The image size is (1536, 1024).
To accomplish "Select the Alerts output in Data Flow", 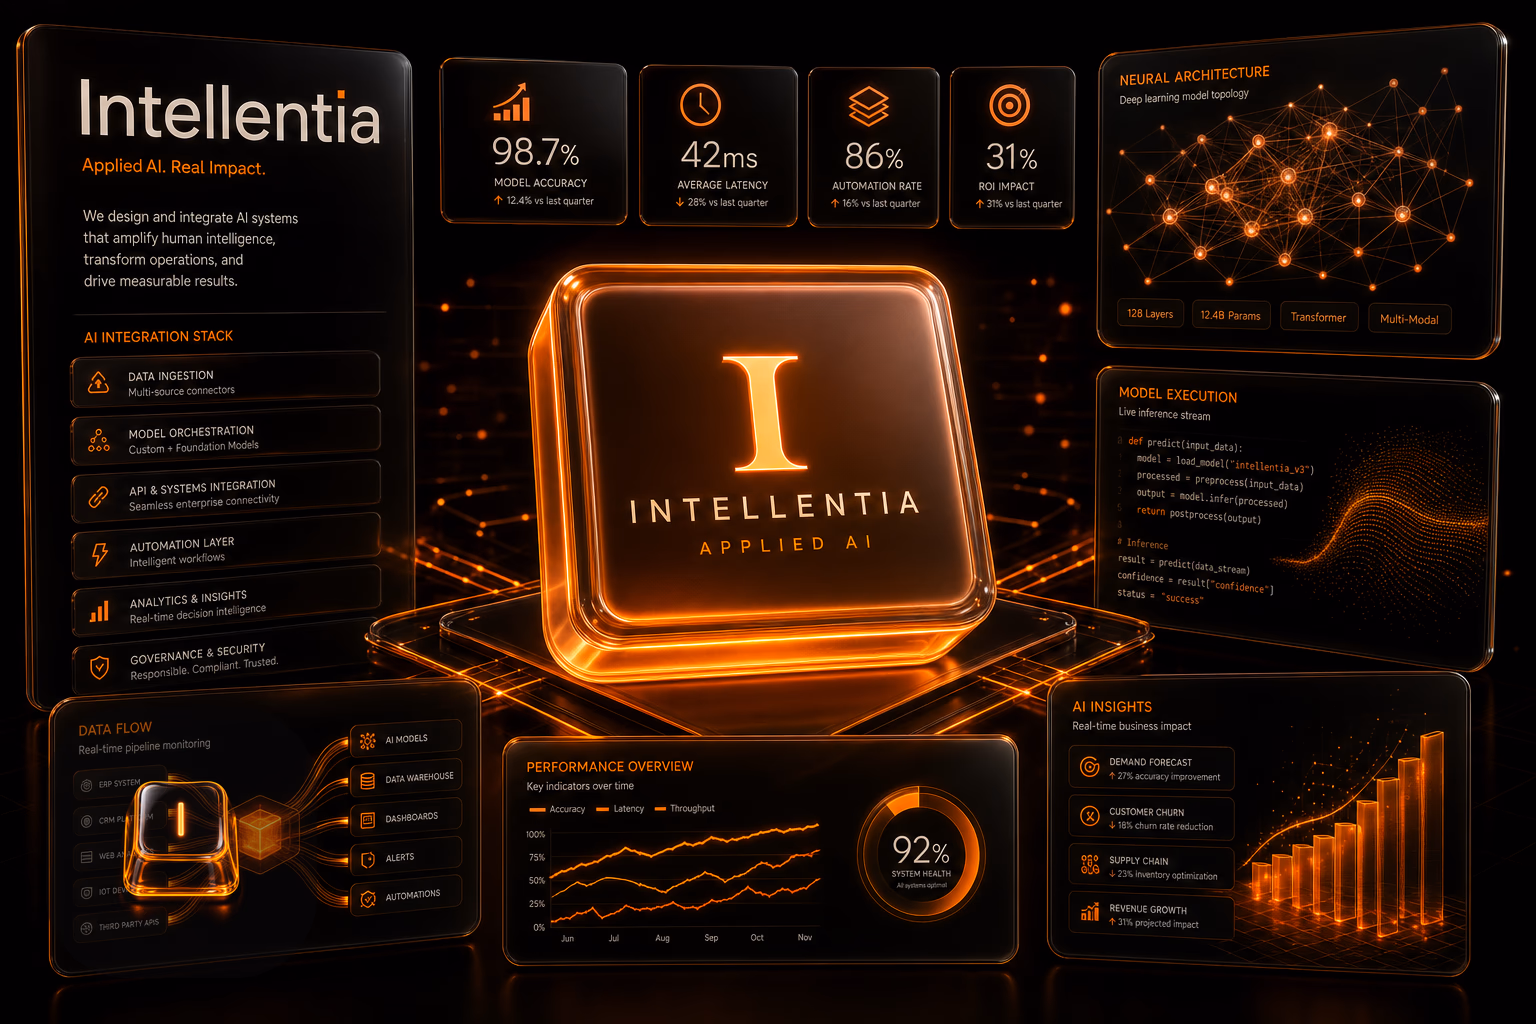I will click(x=406, y=857).
